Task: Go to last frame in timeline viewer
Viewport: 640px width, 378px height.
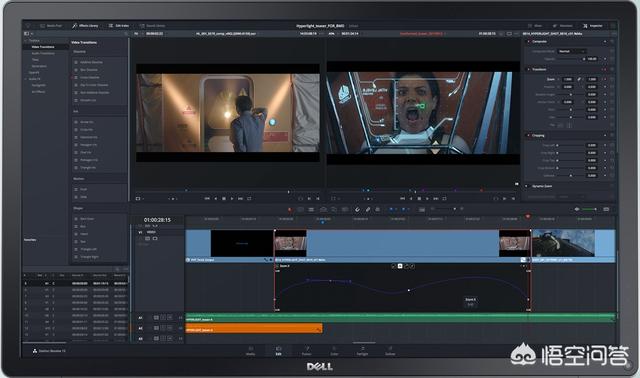Action: point(436,199)
